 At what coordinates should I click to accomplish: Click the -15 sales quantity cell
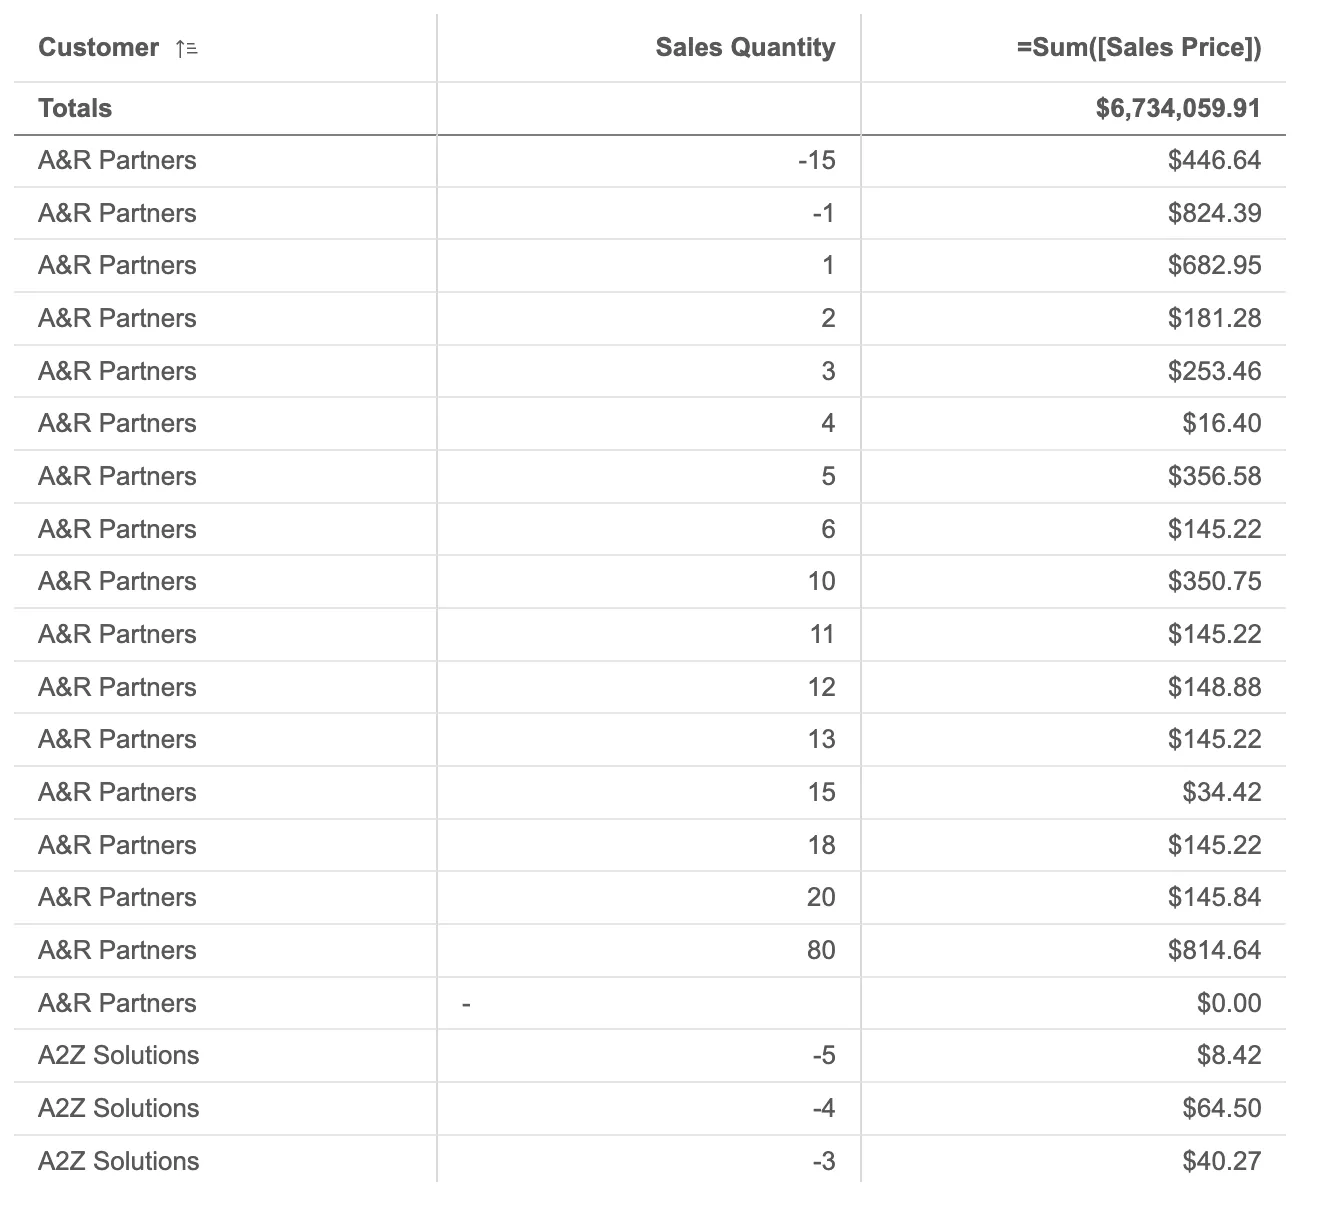(816, 160)
